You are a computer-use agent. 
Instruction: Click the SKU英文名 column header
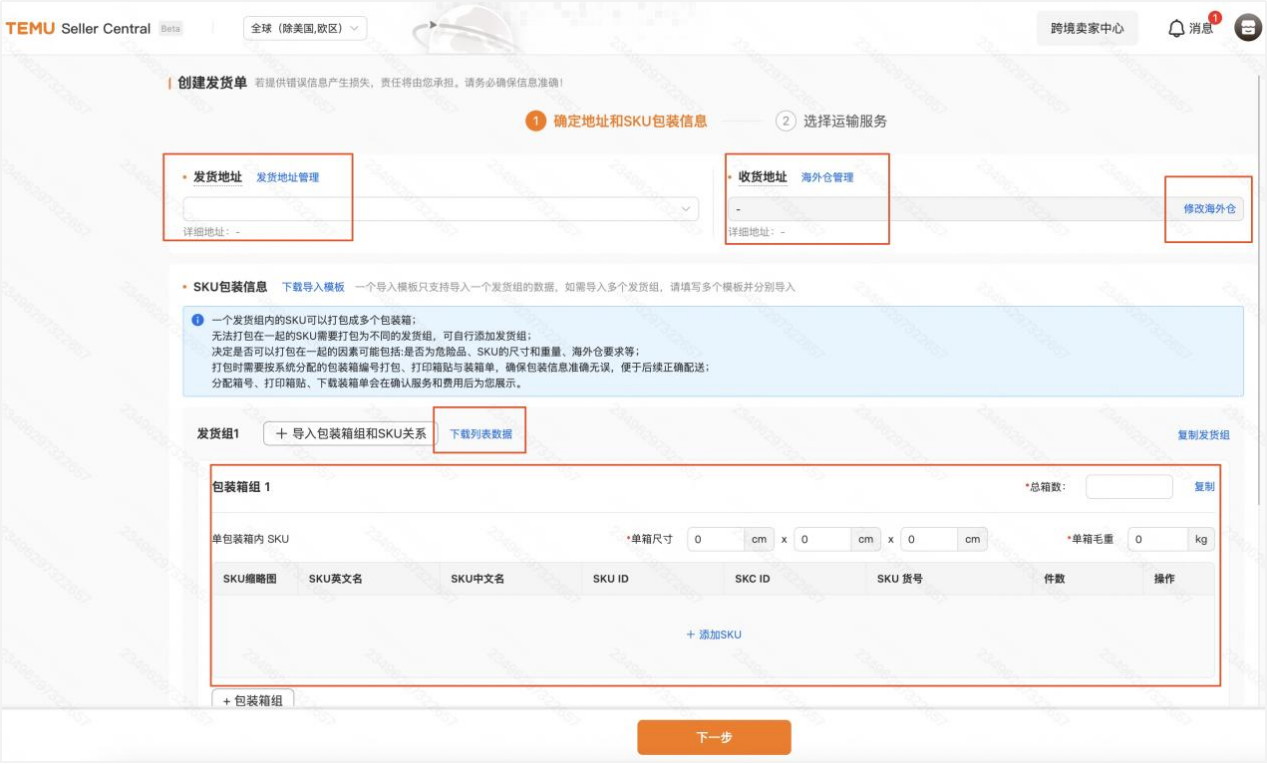tap(335, 579)
